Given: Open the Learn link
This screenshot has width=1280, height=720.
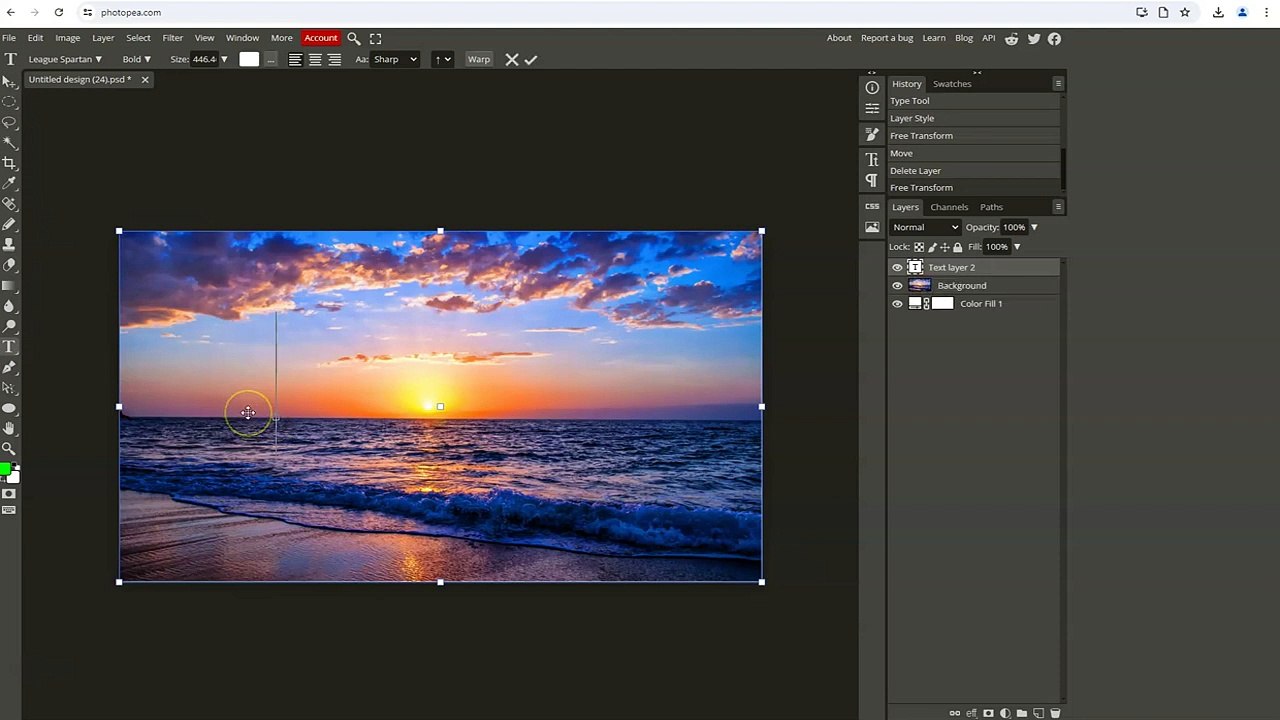Looking at the screenshot, I should coord(934,38).
